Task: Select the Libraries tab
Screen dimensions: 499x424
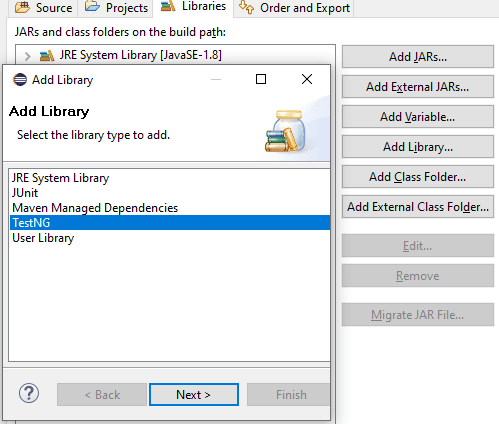Action: 193,6
